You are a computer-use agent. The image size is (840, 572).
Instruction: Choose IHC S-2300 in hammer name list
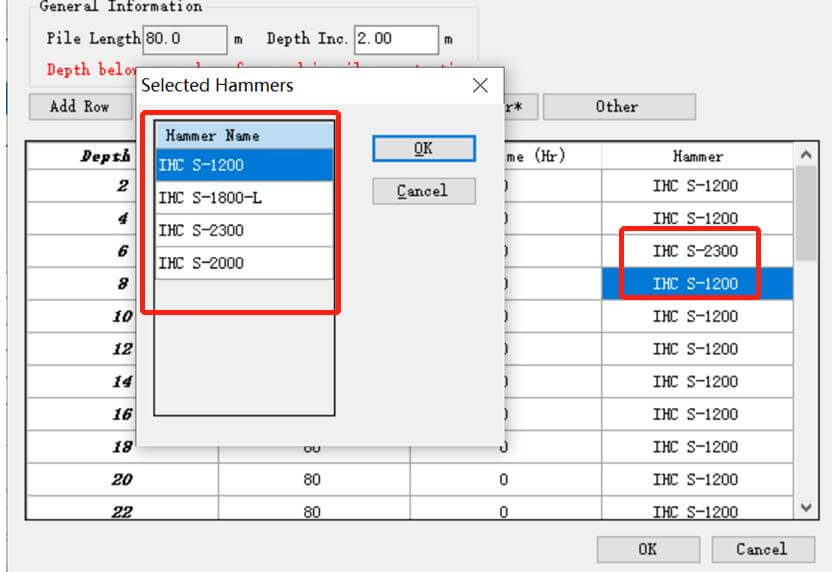244,231
